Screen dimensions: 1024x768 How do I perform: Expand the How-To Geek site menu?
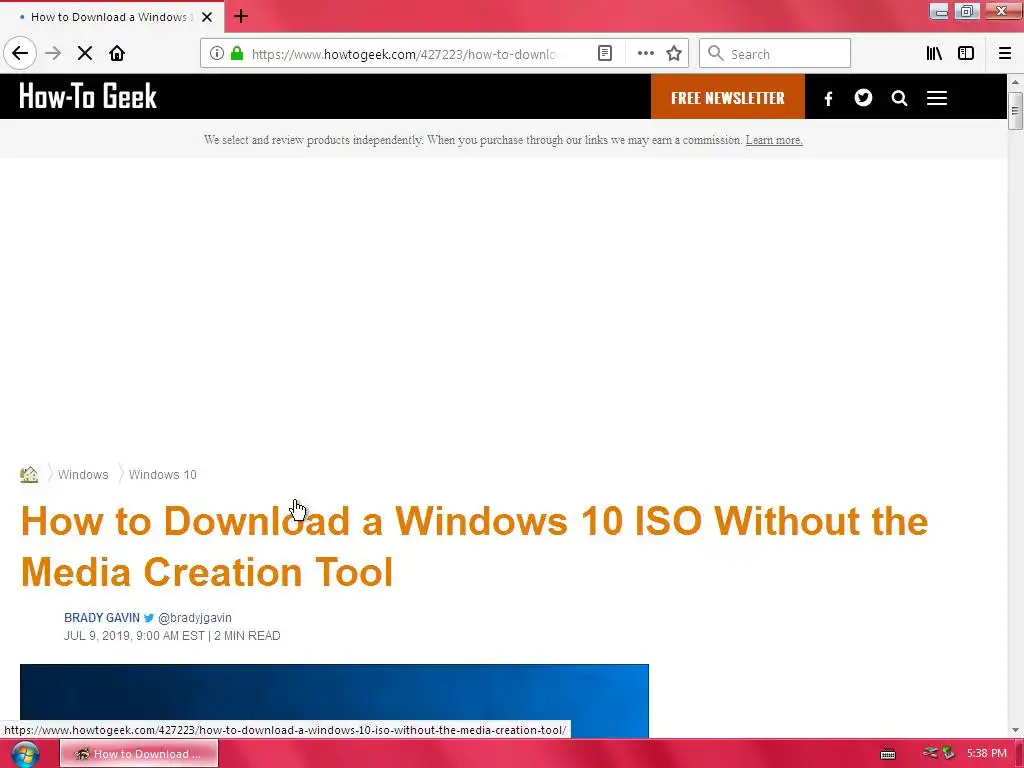click(x=936, y=98)
